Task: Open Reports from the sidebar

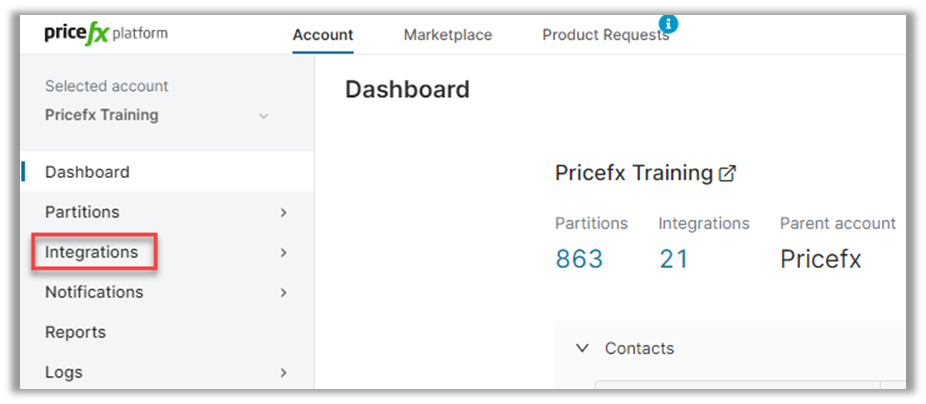Action: [x=75, y=332]
